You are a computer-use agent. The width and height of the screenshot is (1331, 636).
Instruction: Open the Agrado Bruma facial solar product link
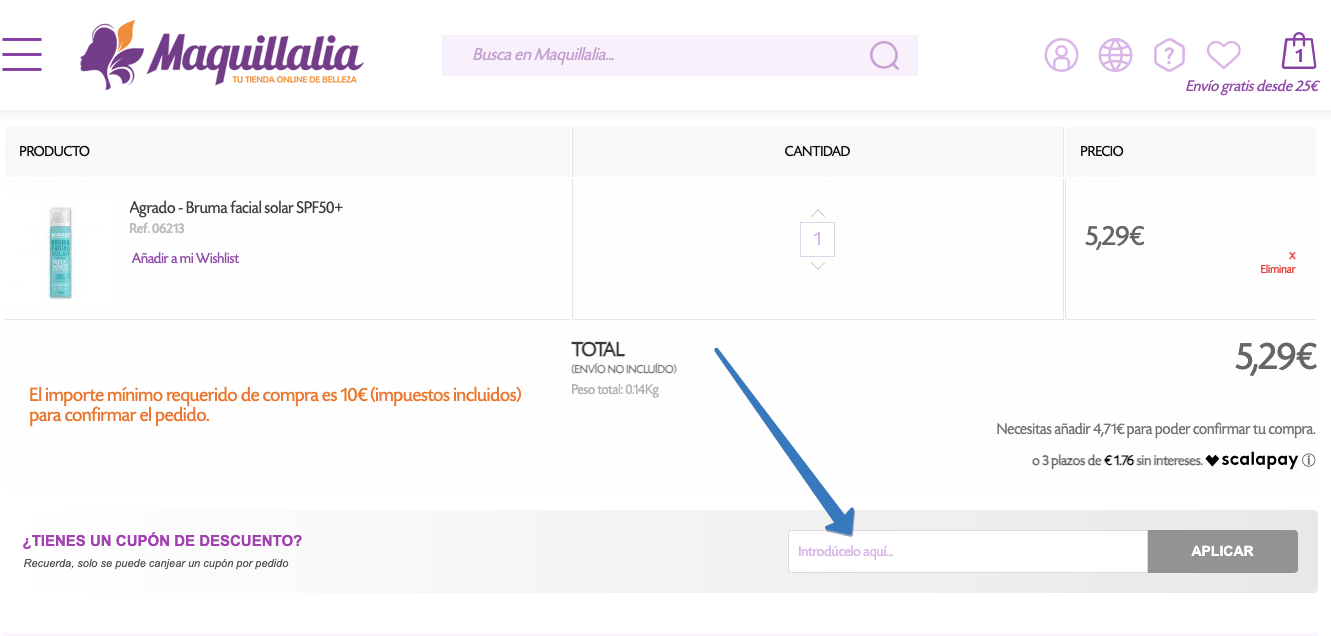coord(236,208)
